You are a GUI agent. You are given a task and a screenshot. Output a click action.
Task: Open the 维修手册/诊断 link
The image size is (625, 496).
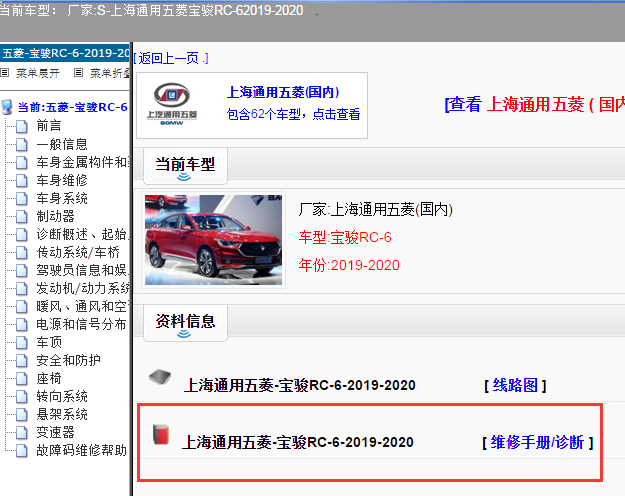pos(537,442)
